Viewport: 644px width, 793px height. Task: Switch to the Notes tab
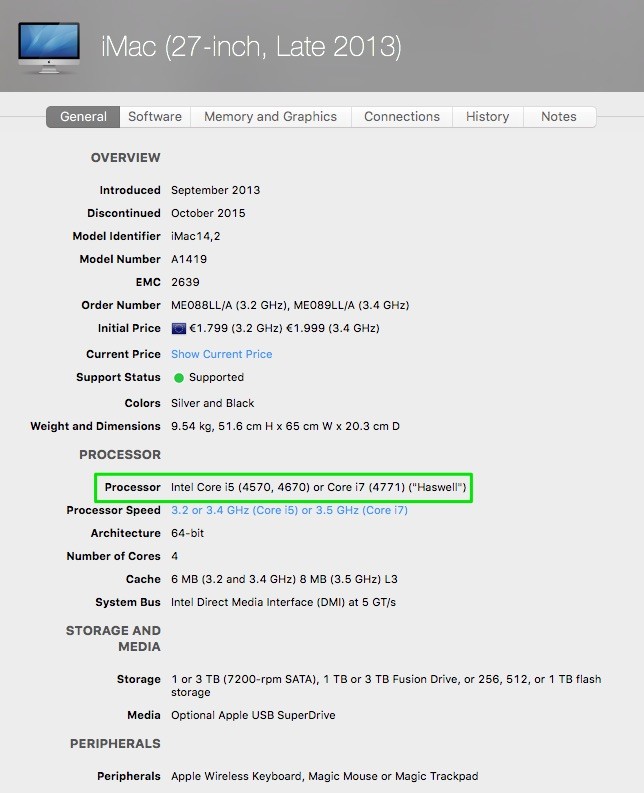point(559,117)
